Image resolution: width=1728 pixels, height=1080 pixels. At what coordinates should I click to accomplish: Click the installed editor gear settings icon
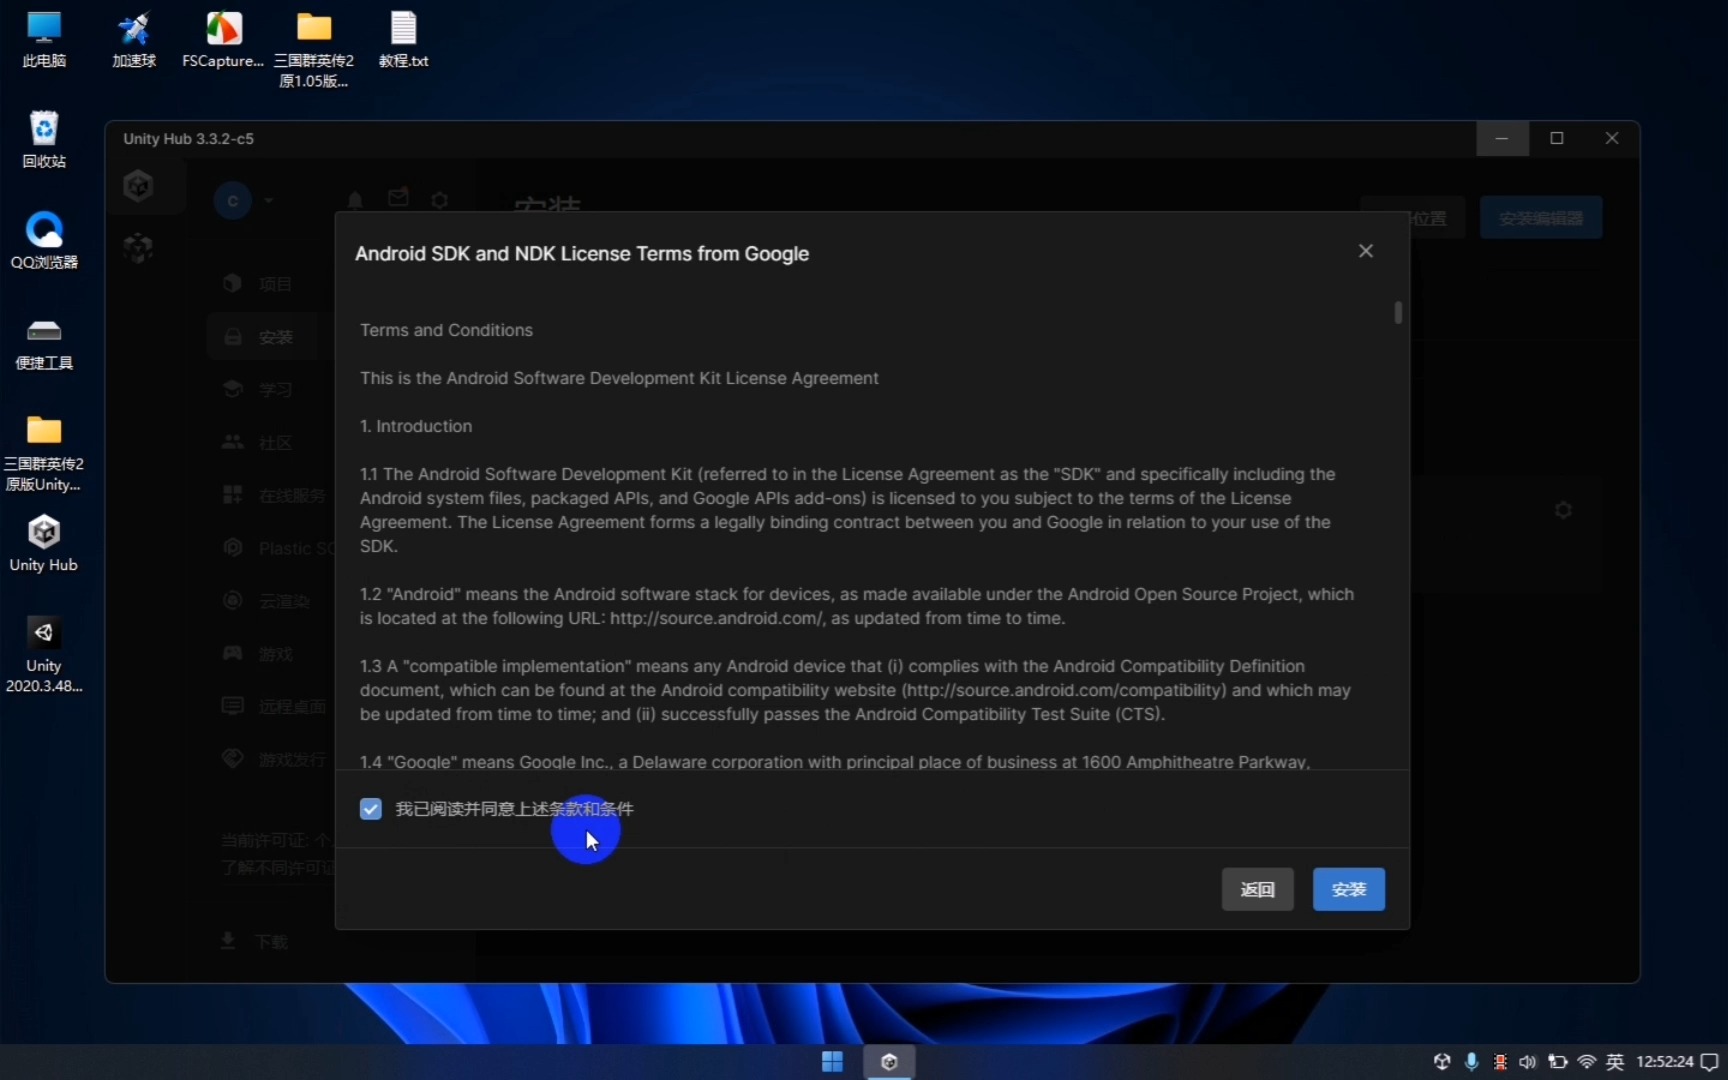click(1563, 511)
